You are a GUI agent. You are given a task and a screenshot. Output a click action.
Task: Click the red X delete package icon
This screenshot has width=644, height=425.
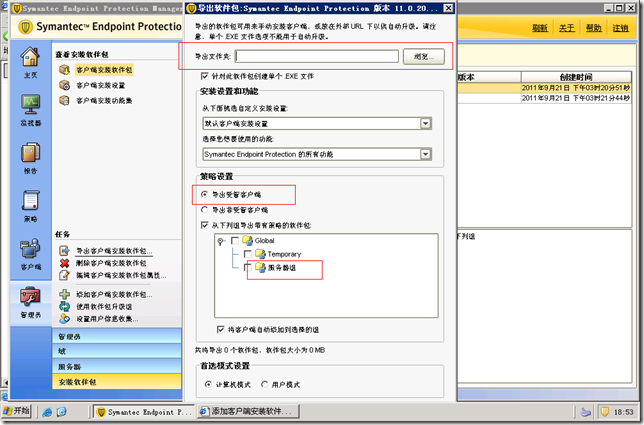[64, 263]
